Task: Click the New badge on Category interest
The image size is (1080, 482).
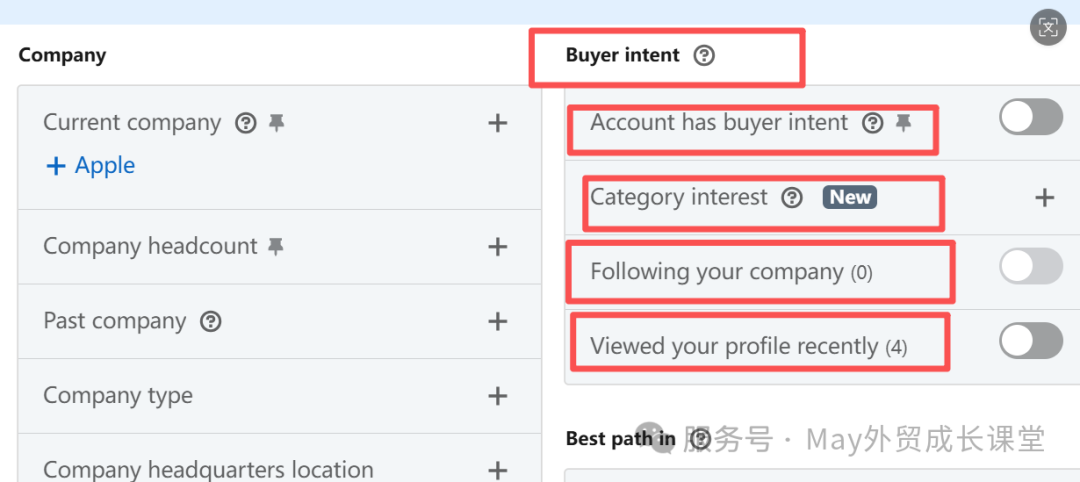Action: 850,197
